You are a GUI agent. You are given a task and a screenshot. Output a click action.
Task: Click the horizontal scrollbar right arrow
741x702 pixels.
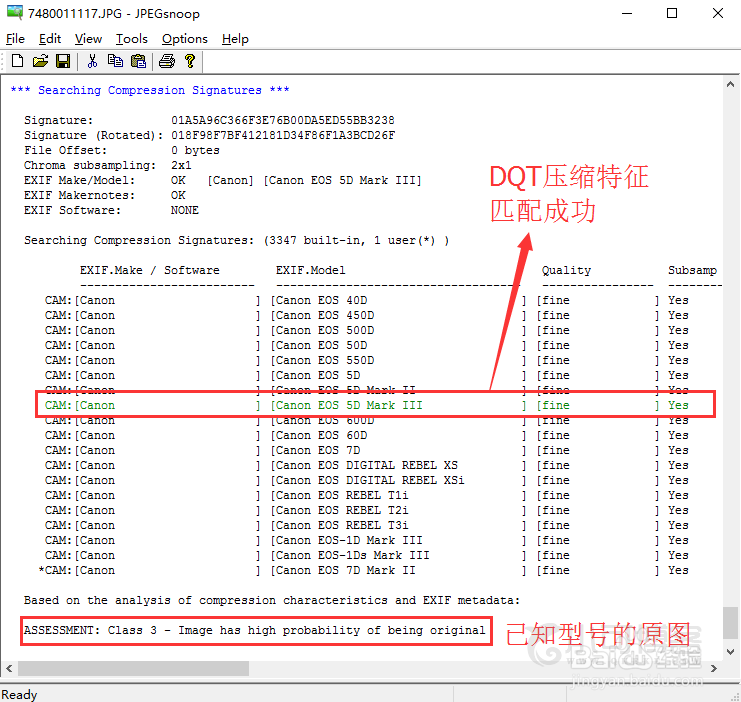point(714,668)
